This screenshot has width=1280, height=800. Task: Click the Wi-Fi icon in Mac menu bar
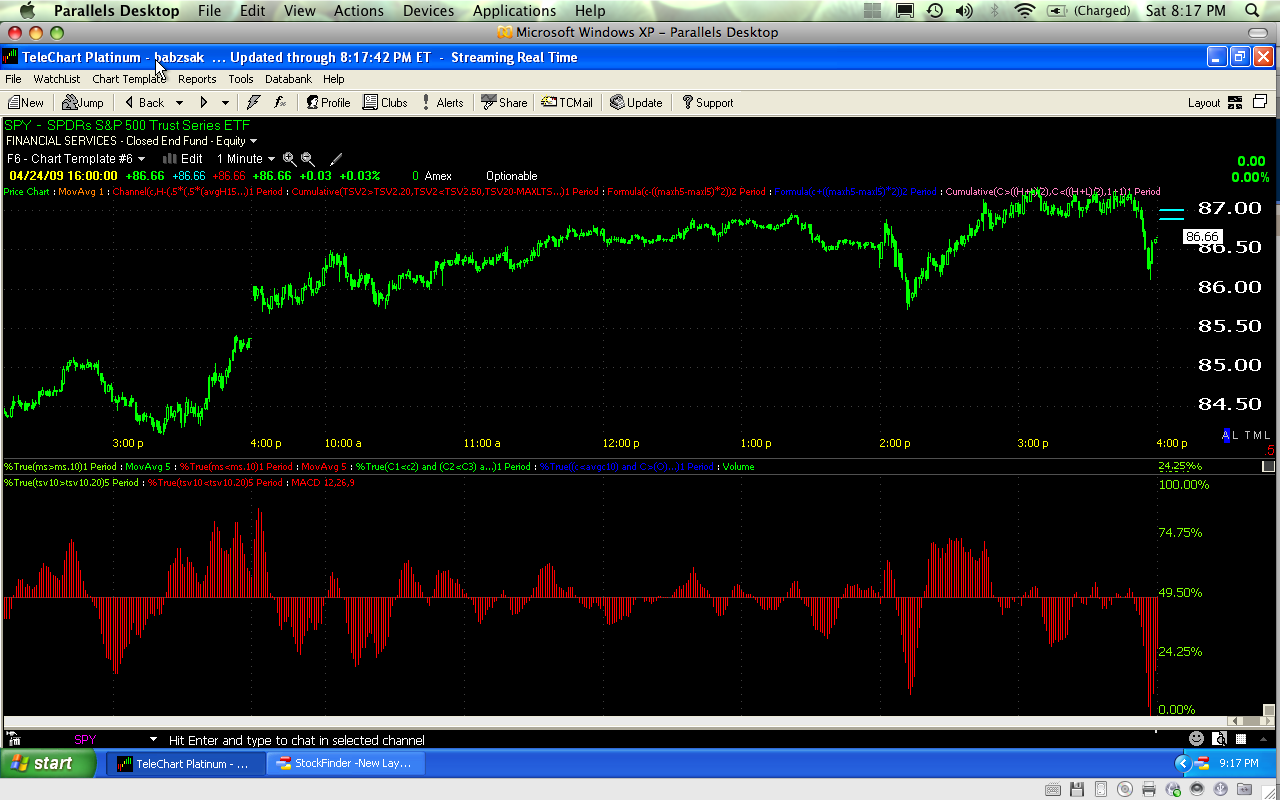[x=1025, y=11]
